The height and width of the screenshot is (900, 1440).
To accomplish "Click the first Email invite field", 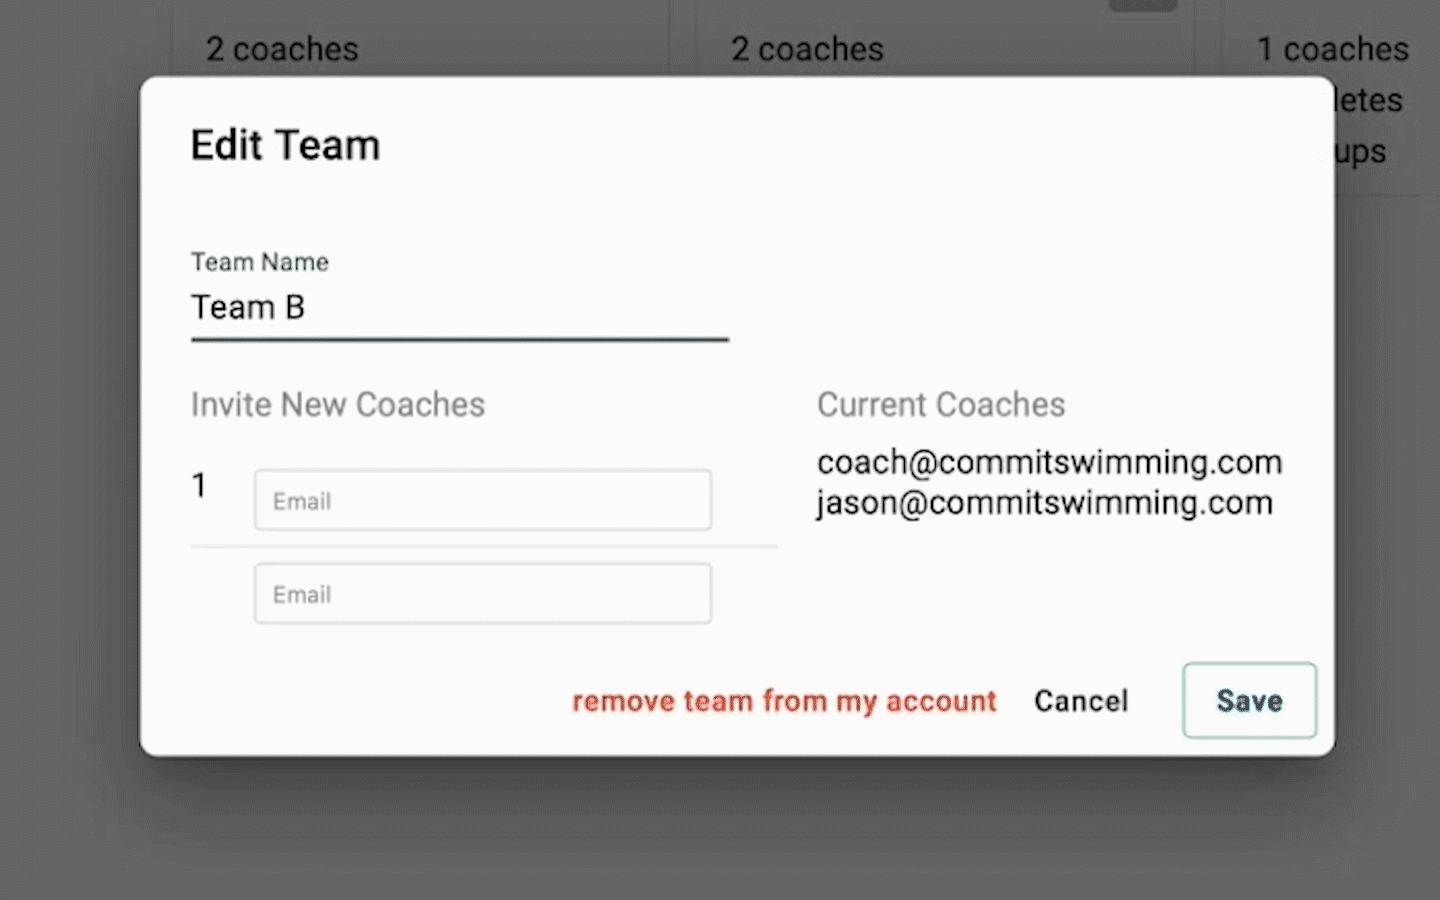I will [x=483, y=500].
